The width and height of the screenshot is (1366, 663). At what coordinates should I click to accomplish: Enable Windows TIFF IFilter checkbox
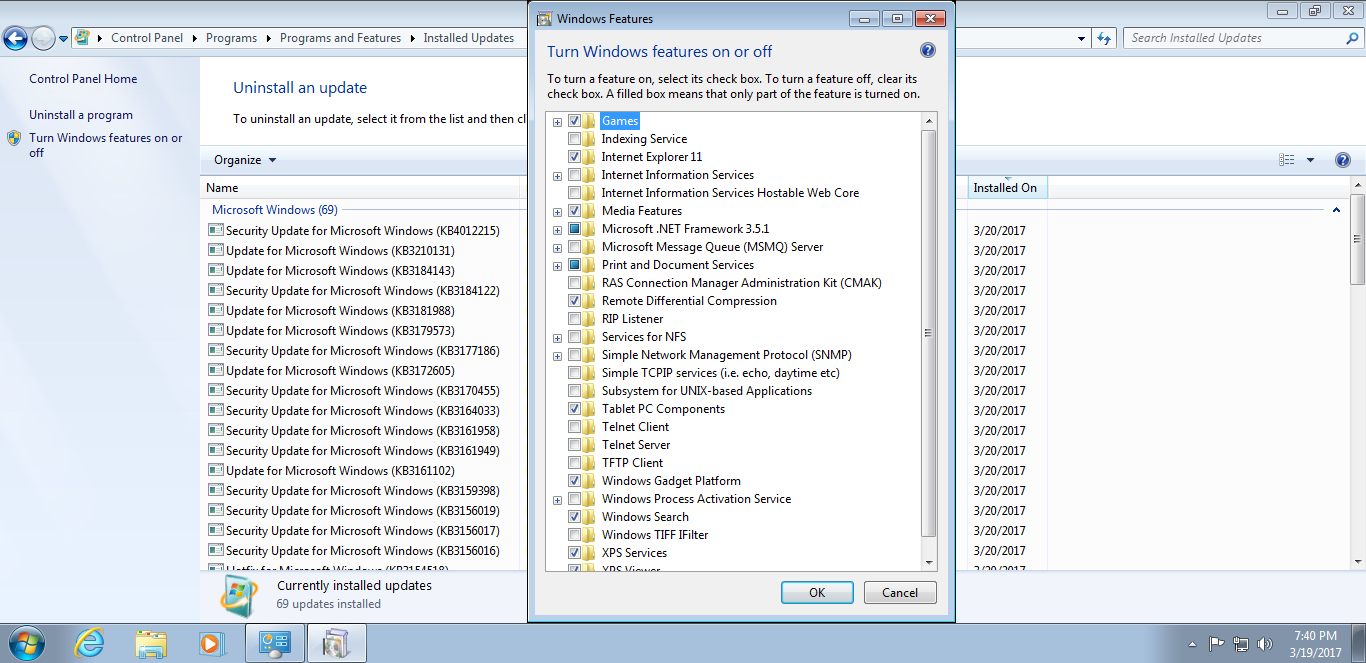pyautogui.click(x=574, y=535)
